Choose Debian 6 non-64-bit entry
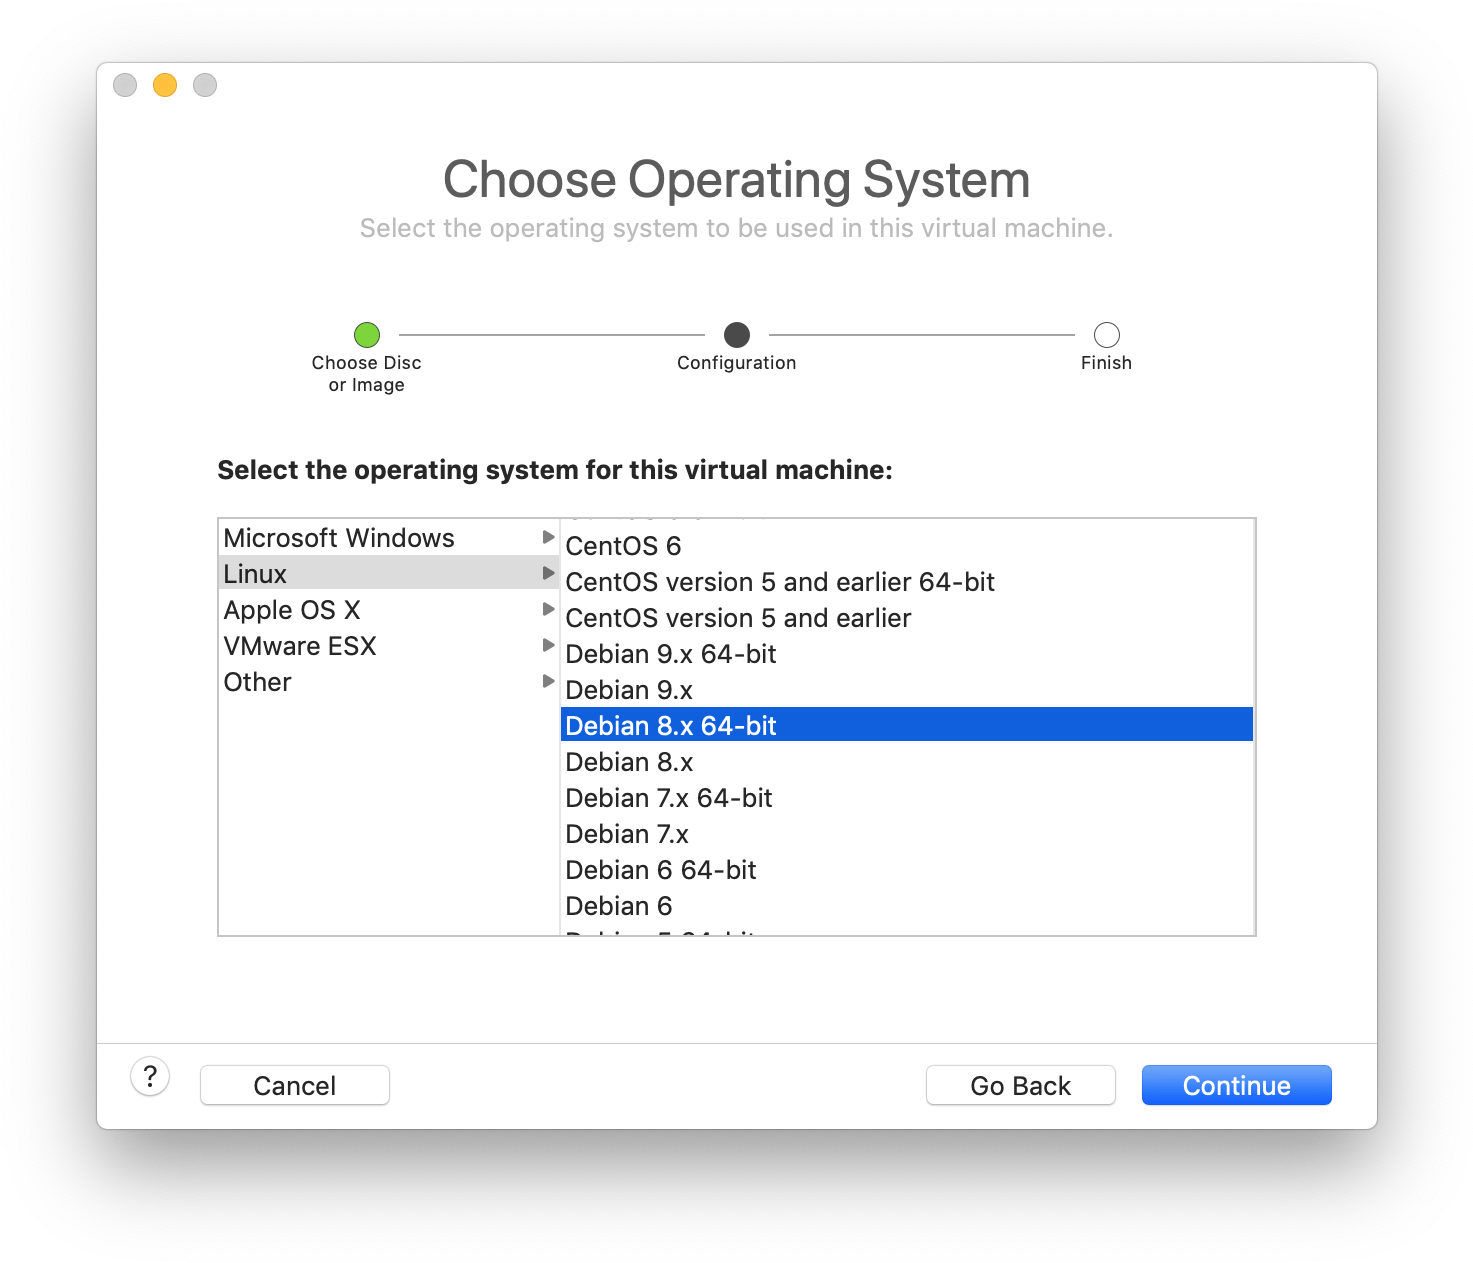Viewport: 1473px width, 1263px height. [907, 906]
